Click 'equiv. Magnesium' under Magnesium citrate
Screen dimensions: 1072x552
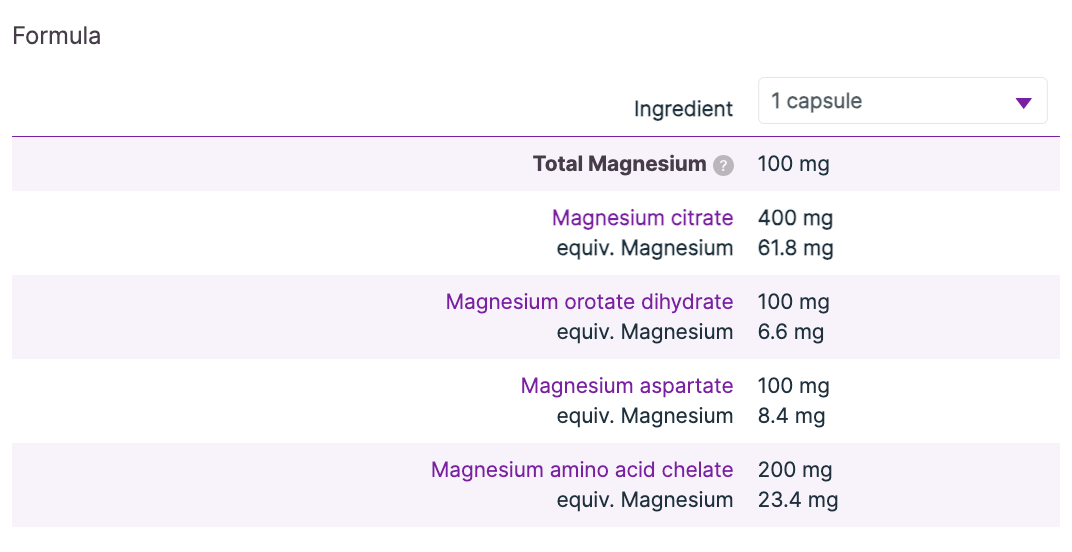(x=644, y=248)
